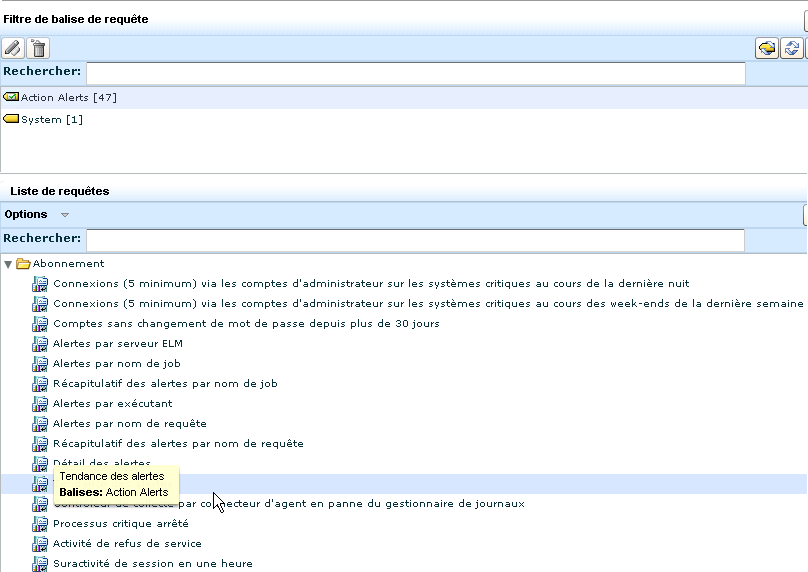This screenshot has height=572, width=808.
Task: Select query Connexions week-ends de la dernière semaine
Action: pos(428,304)
